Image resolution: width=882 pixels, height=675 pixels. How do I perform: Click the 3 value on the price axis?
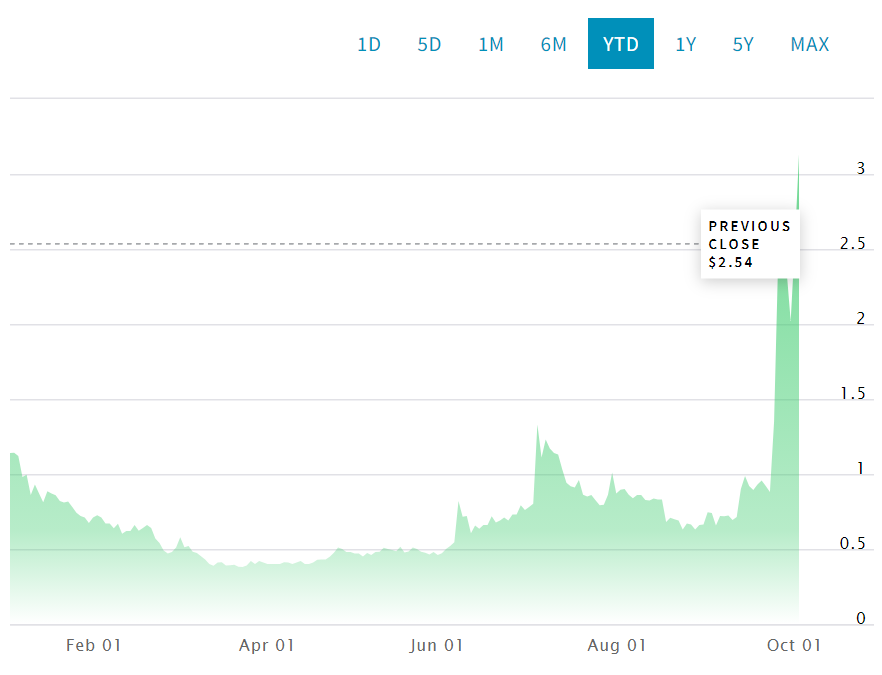[860, 169]
